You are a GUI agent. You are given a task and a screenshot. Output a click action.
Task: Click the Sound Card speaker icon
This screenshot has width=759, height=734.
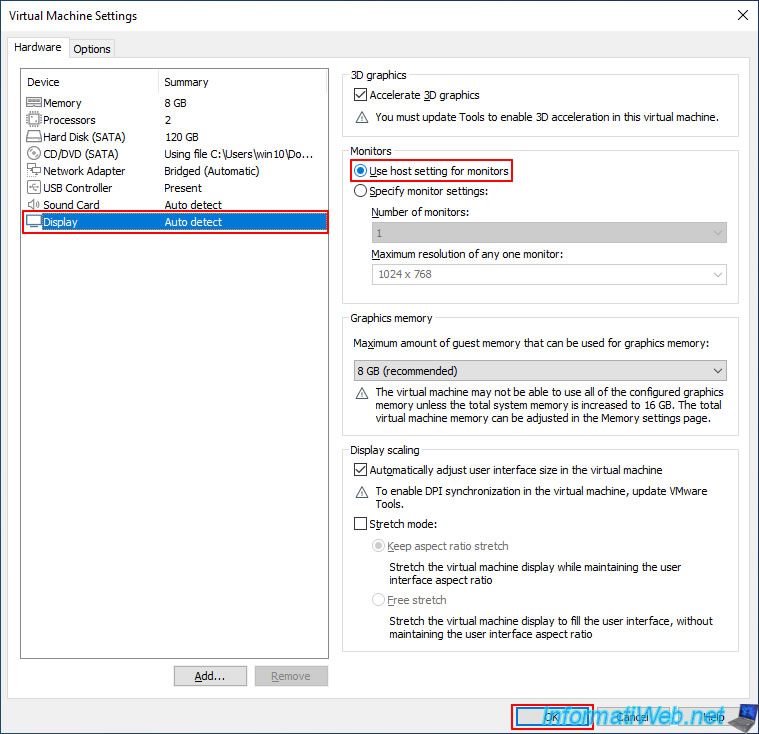pos(34,204)
